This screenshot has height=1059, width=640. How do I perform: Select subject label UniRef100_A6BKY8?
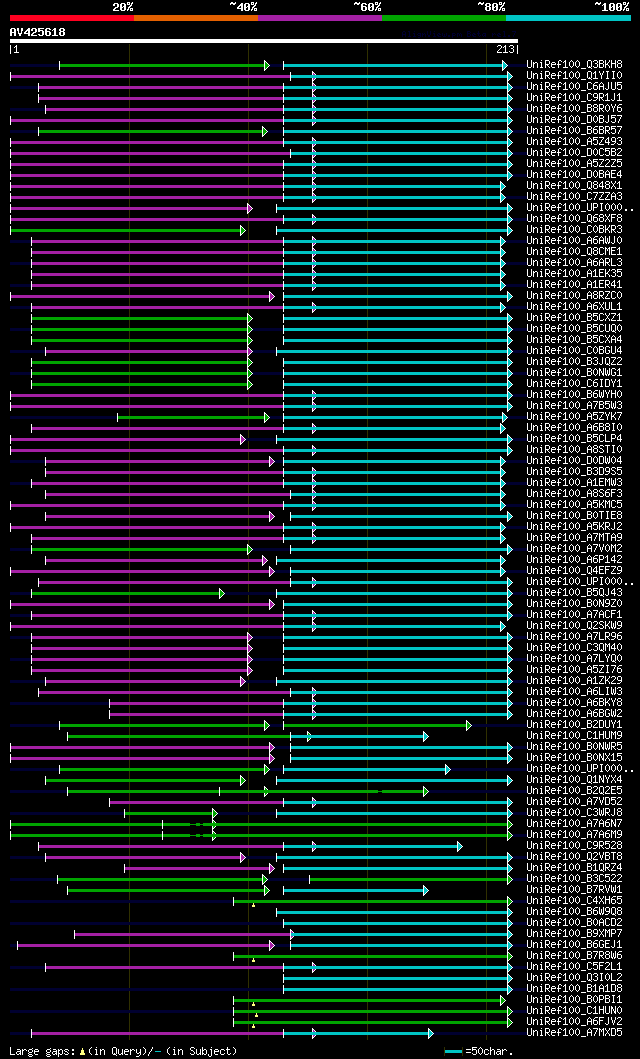pyautogui.click(x=575, y=702)
